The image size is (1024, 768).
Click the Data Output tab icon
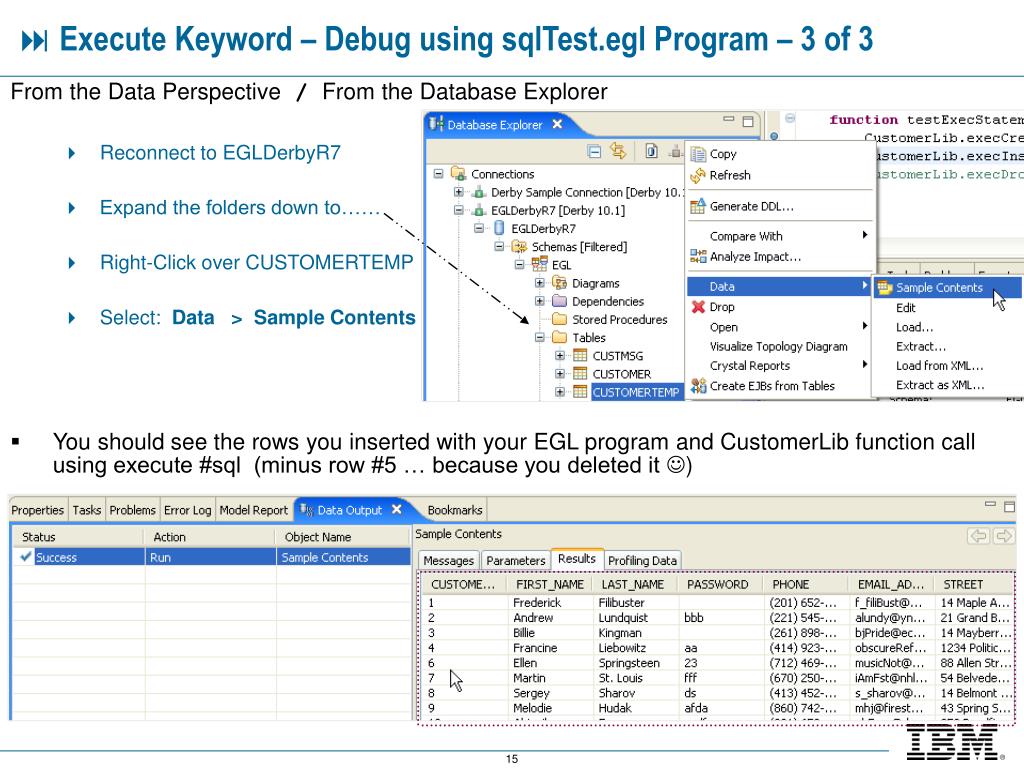tap(306, 510)
